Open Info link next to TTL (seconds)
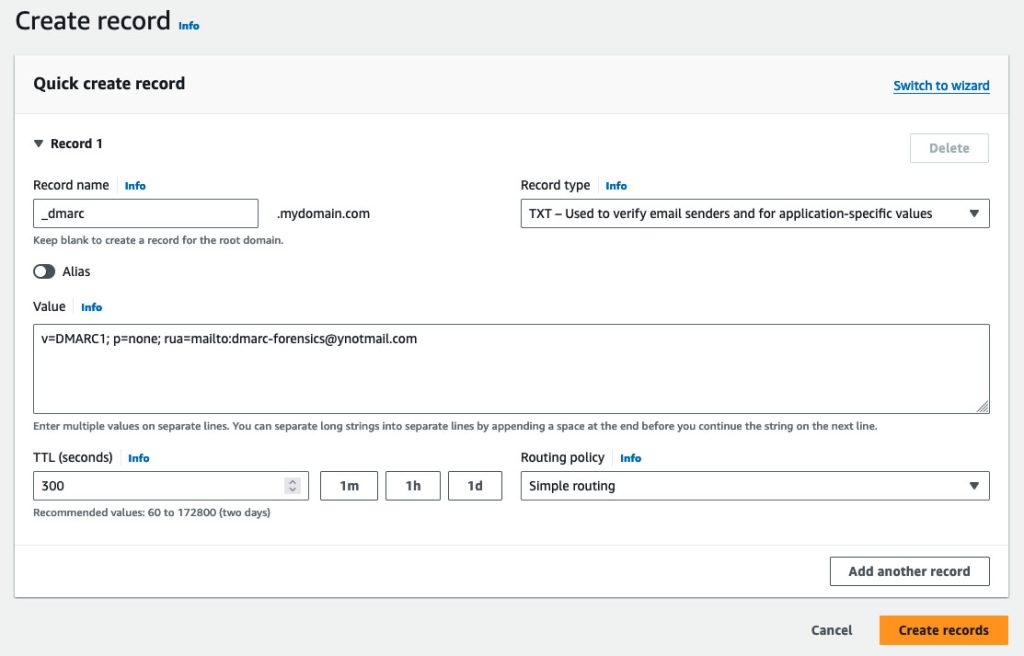This screenshot has height=656, width=1024. click(139, 458)
